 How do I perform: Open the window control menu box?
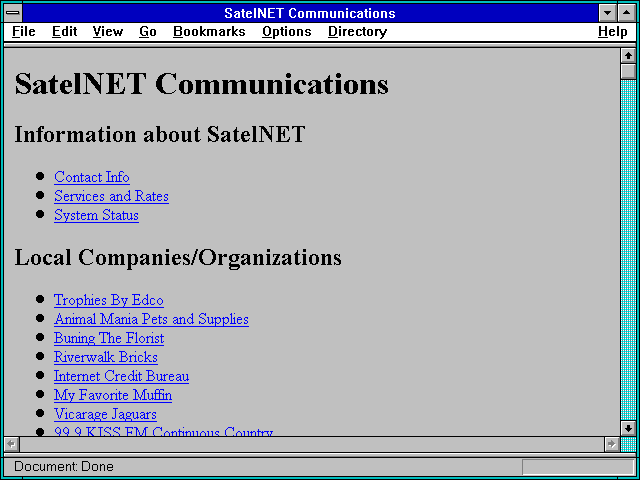[x=13, y=13]
